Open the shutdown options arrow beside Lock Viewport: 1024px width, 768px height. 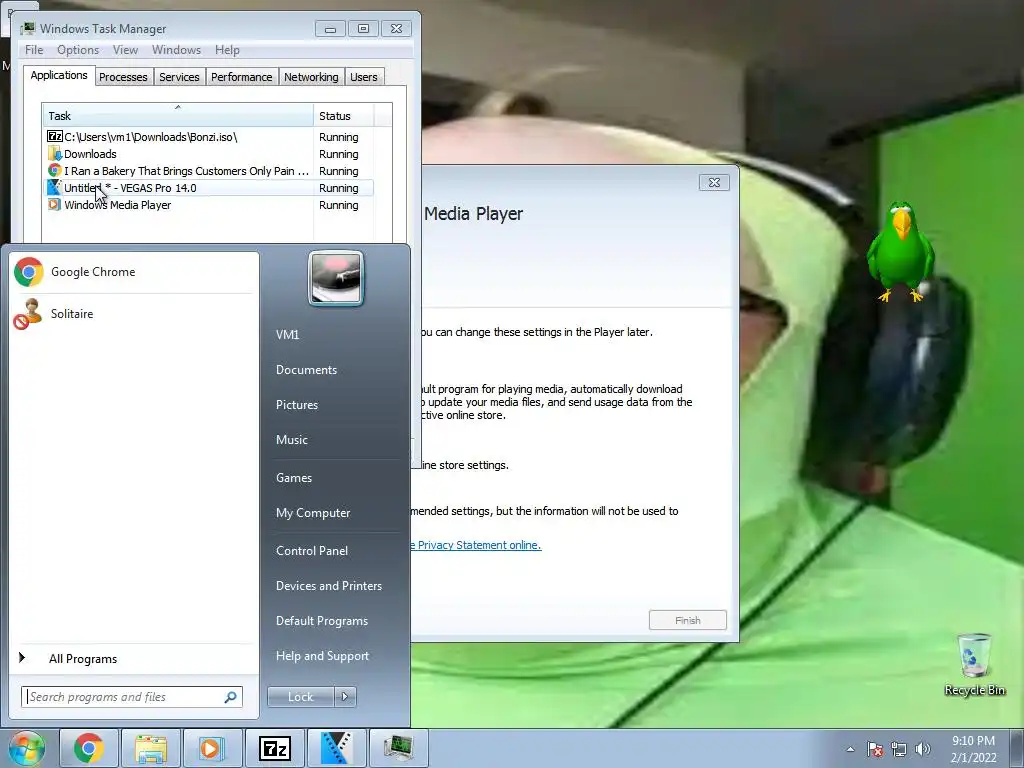click(345, 697)
